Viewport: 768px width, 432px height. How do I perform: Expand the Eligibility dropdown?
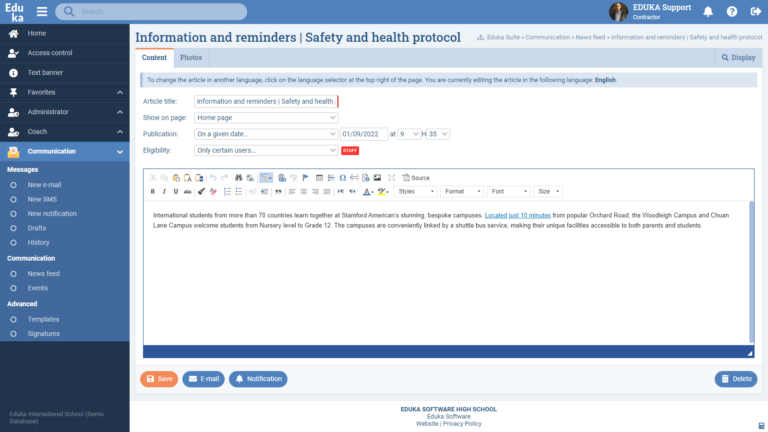point(266,150)
